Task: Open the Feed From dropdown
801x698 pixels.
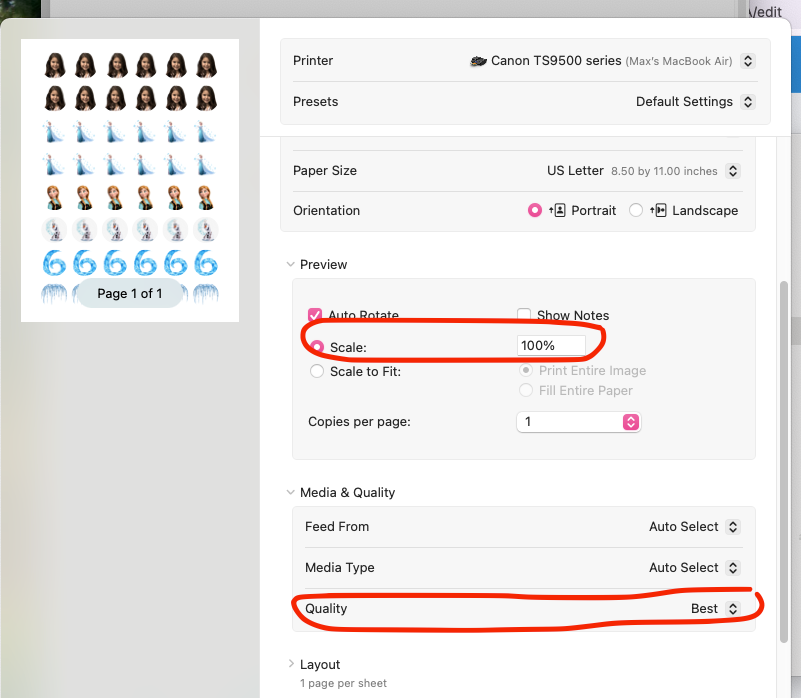Action: (733, 527)
